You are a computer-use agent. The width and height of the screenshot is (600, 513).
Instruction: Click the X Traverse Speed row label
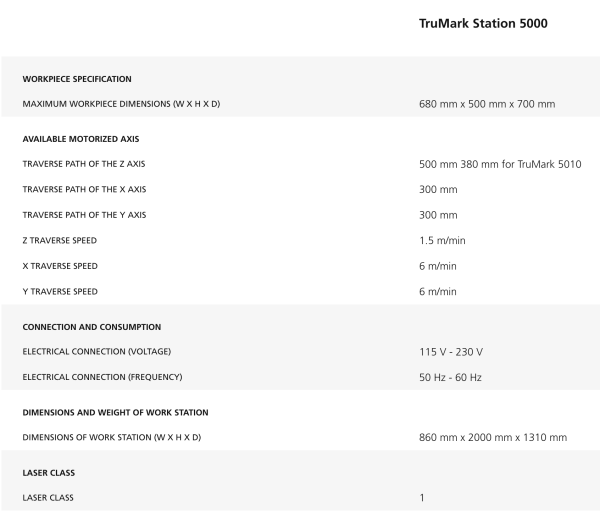tap(59, 266)
